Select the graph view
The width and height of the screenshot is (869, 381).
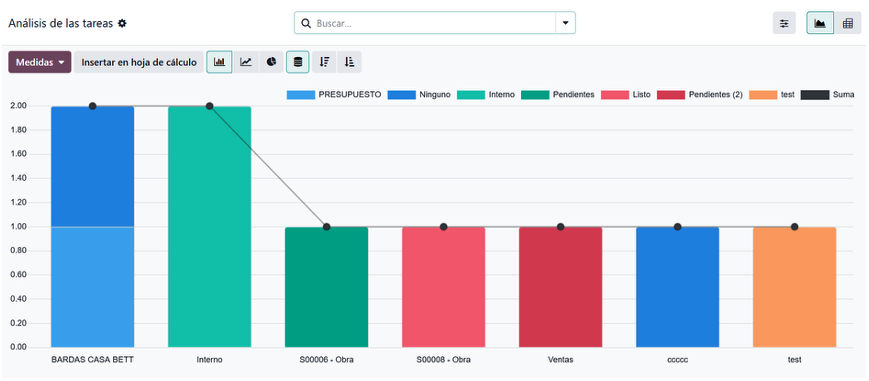tap(820, 23)
